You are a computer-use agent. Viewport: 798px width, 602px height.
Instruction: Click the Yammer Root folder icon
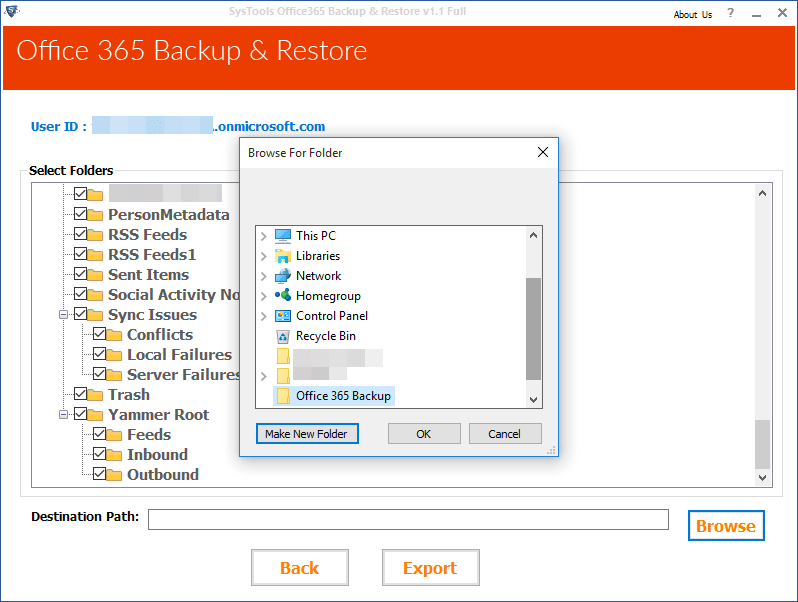click(x=95, y=415)
